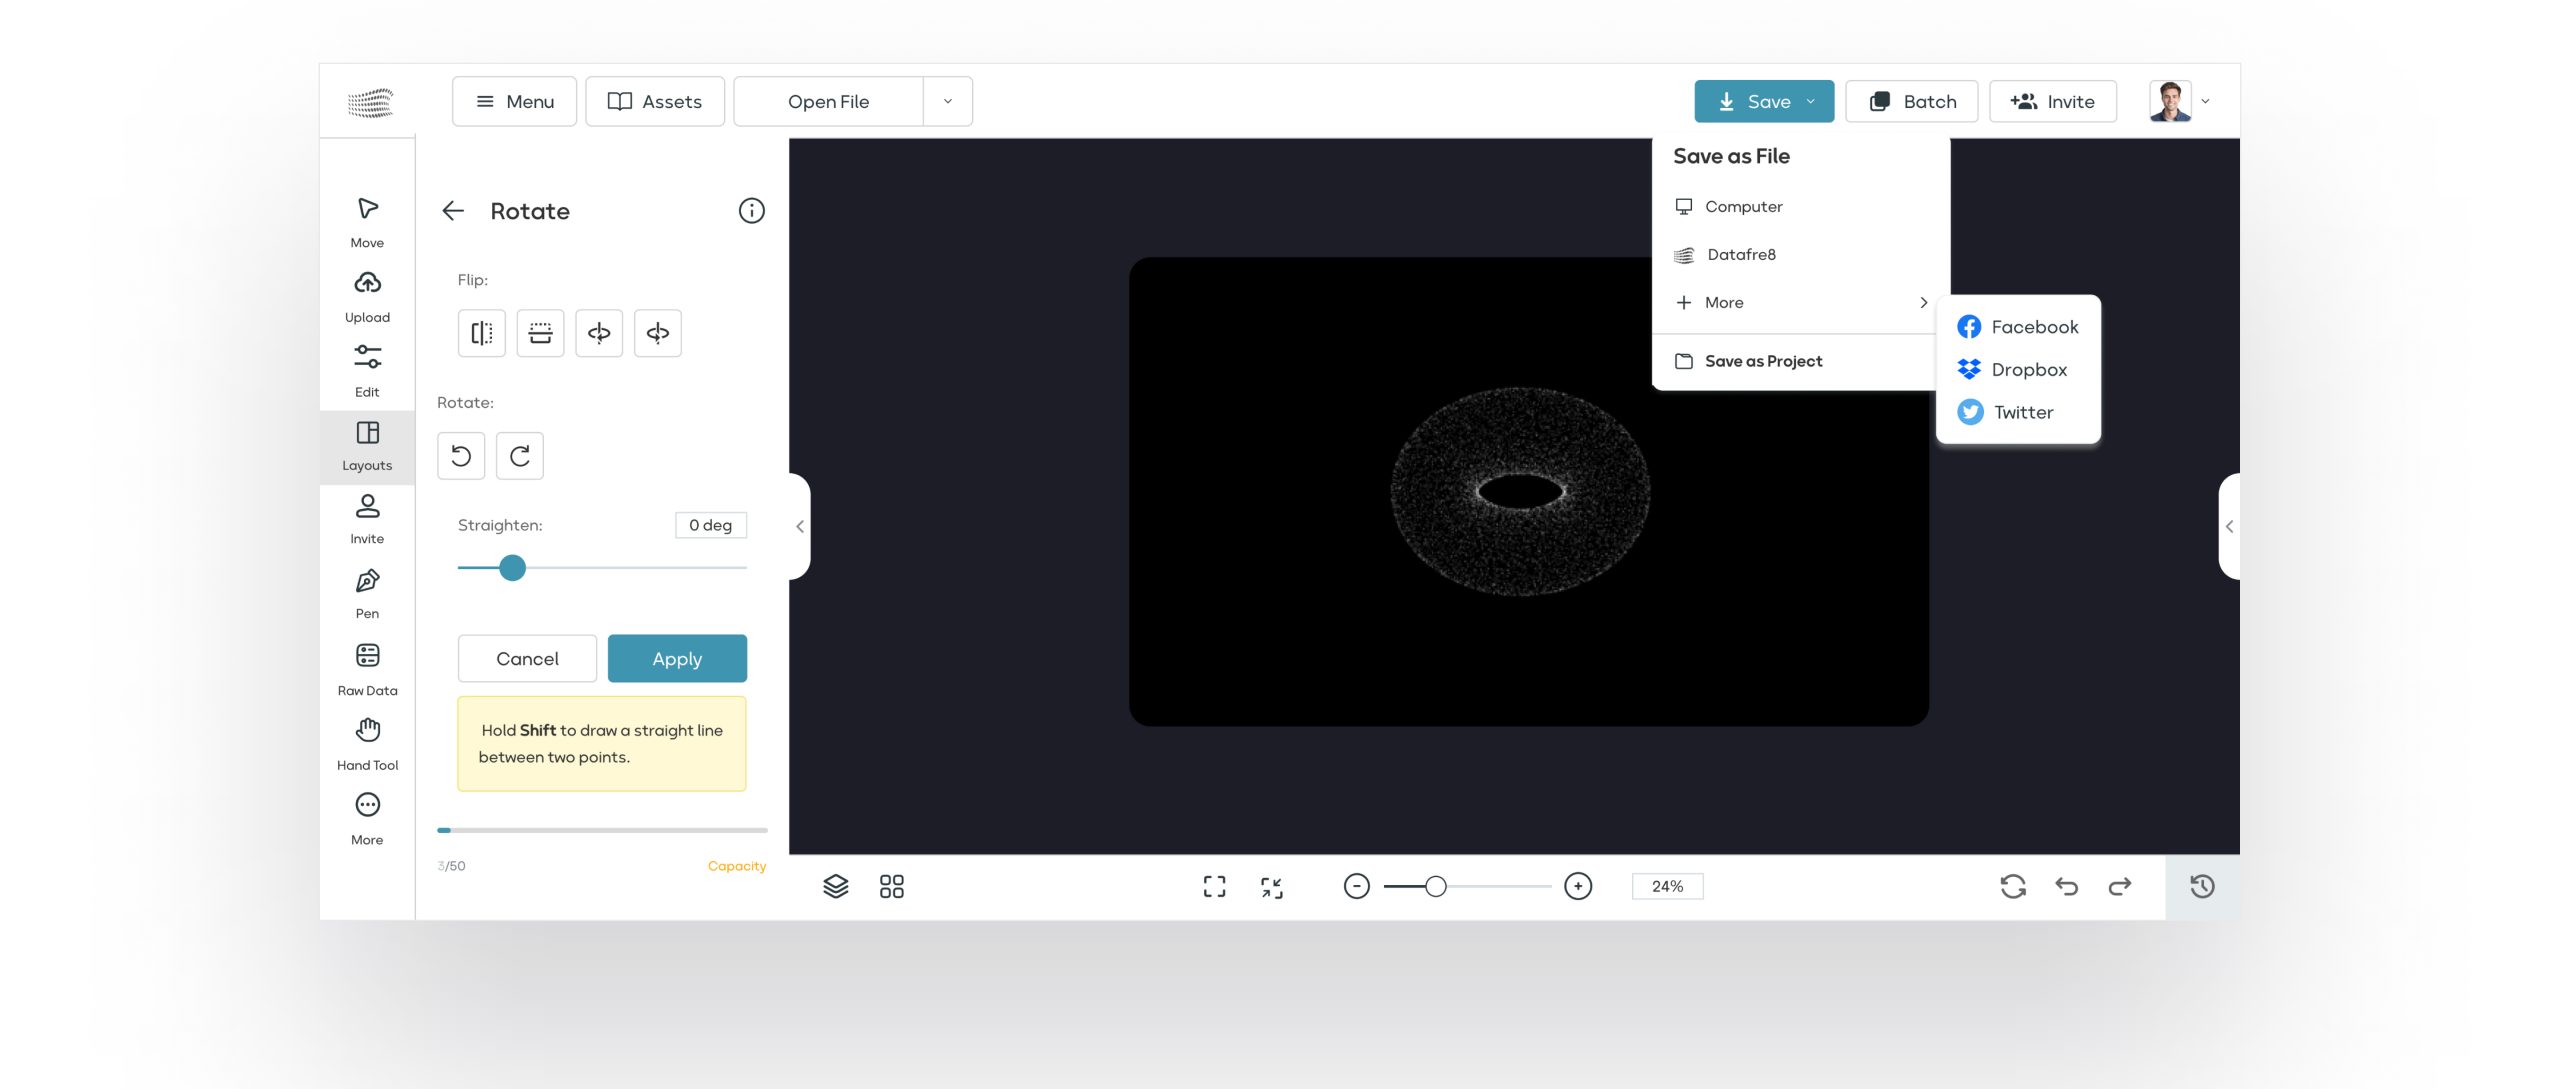Choose Computer under Save as File
The width and height of the screenshot is (2560, 1089).
click(x=1743, y=206)
